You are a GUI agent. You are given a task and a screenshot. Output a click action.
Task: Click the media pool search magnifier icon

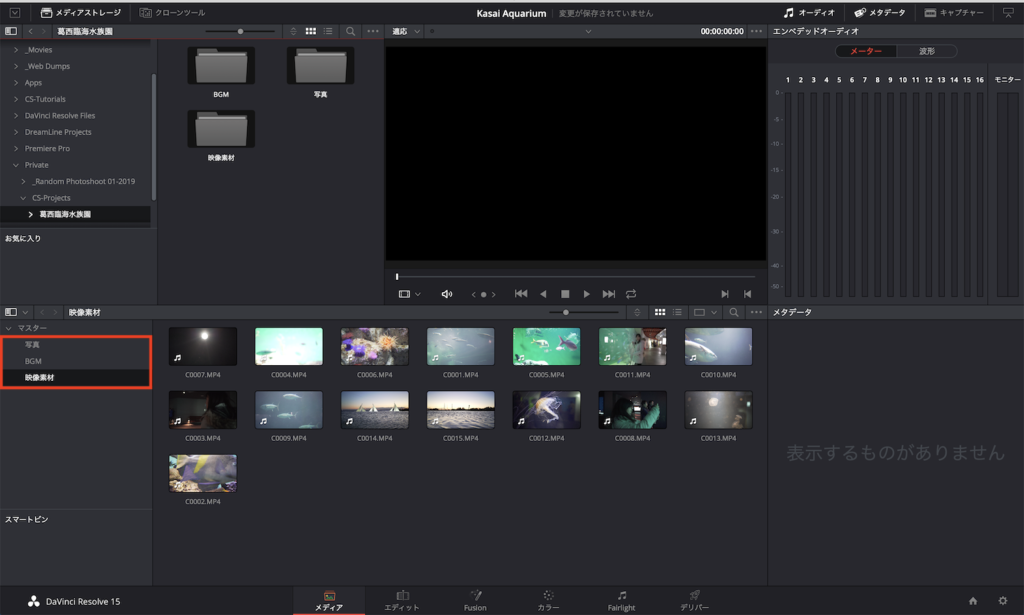(x=734, y=312)
